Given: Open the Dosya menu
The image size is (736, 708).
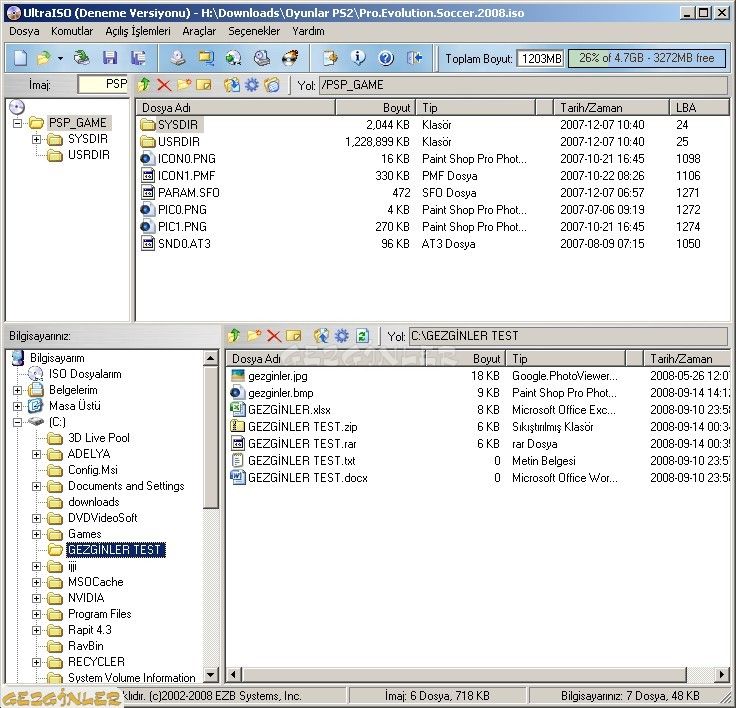Looking at the screenshot, I should [x=24, y=31].
